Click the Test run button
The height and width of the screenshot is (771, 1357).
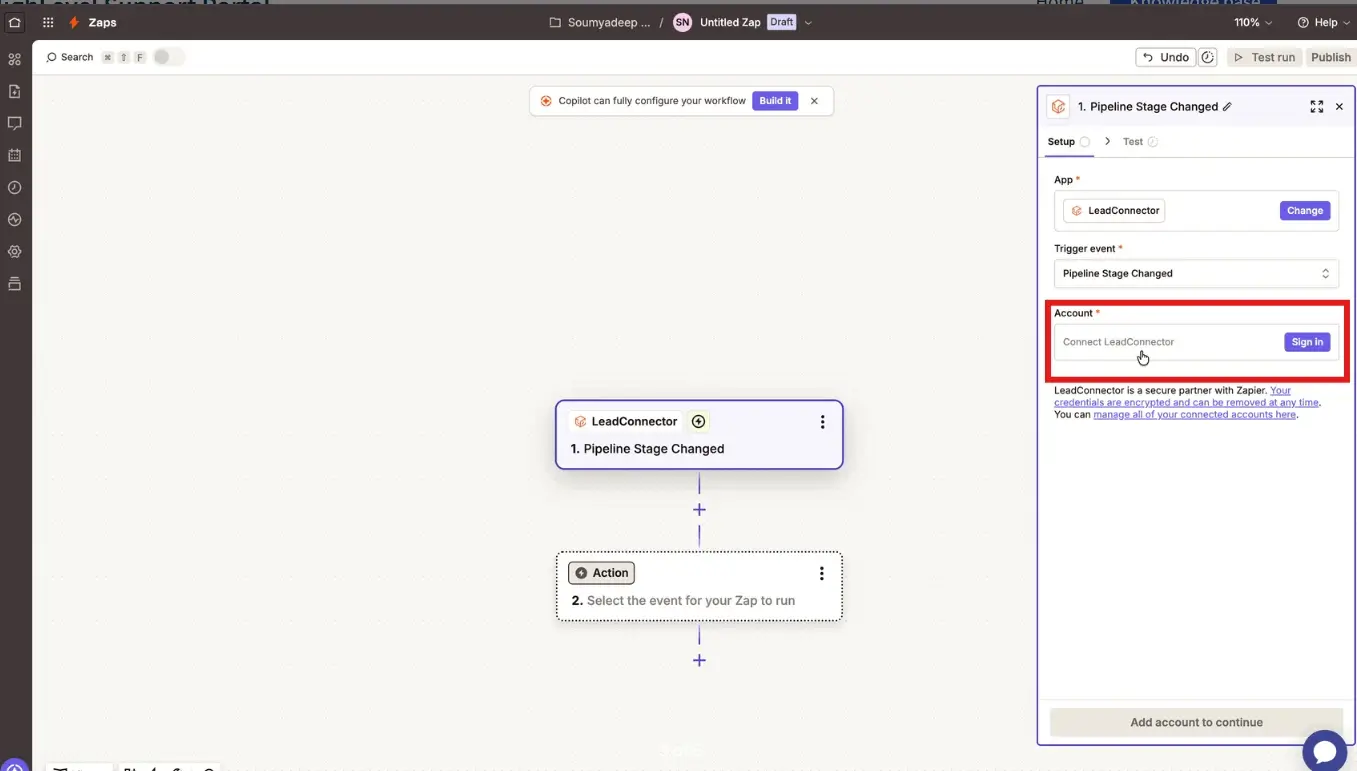[1264, 57]
